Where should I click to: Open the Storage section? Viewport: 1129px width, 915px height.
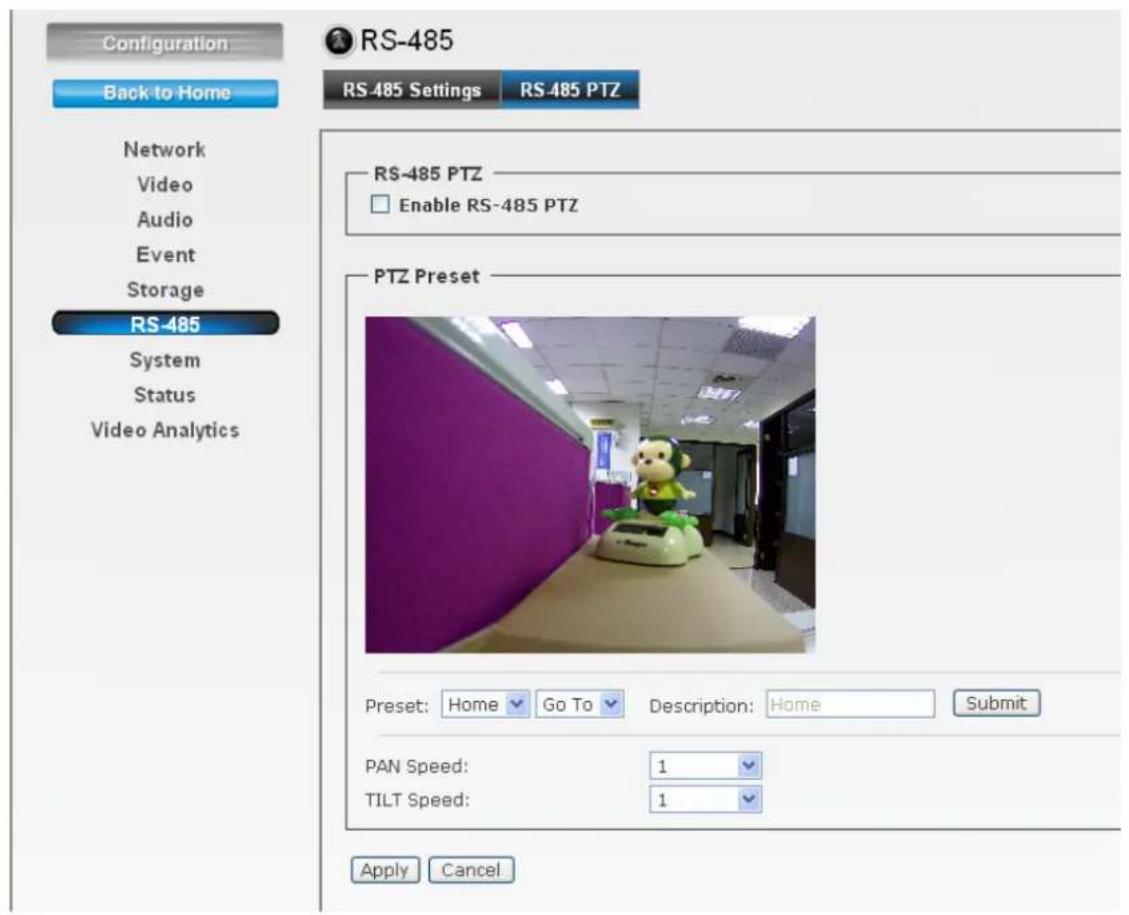click(x=165, y=290)
